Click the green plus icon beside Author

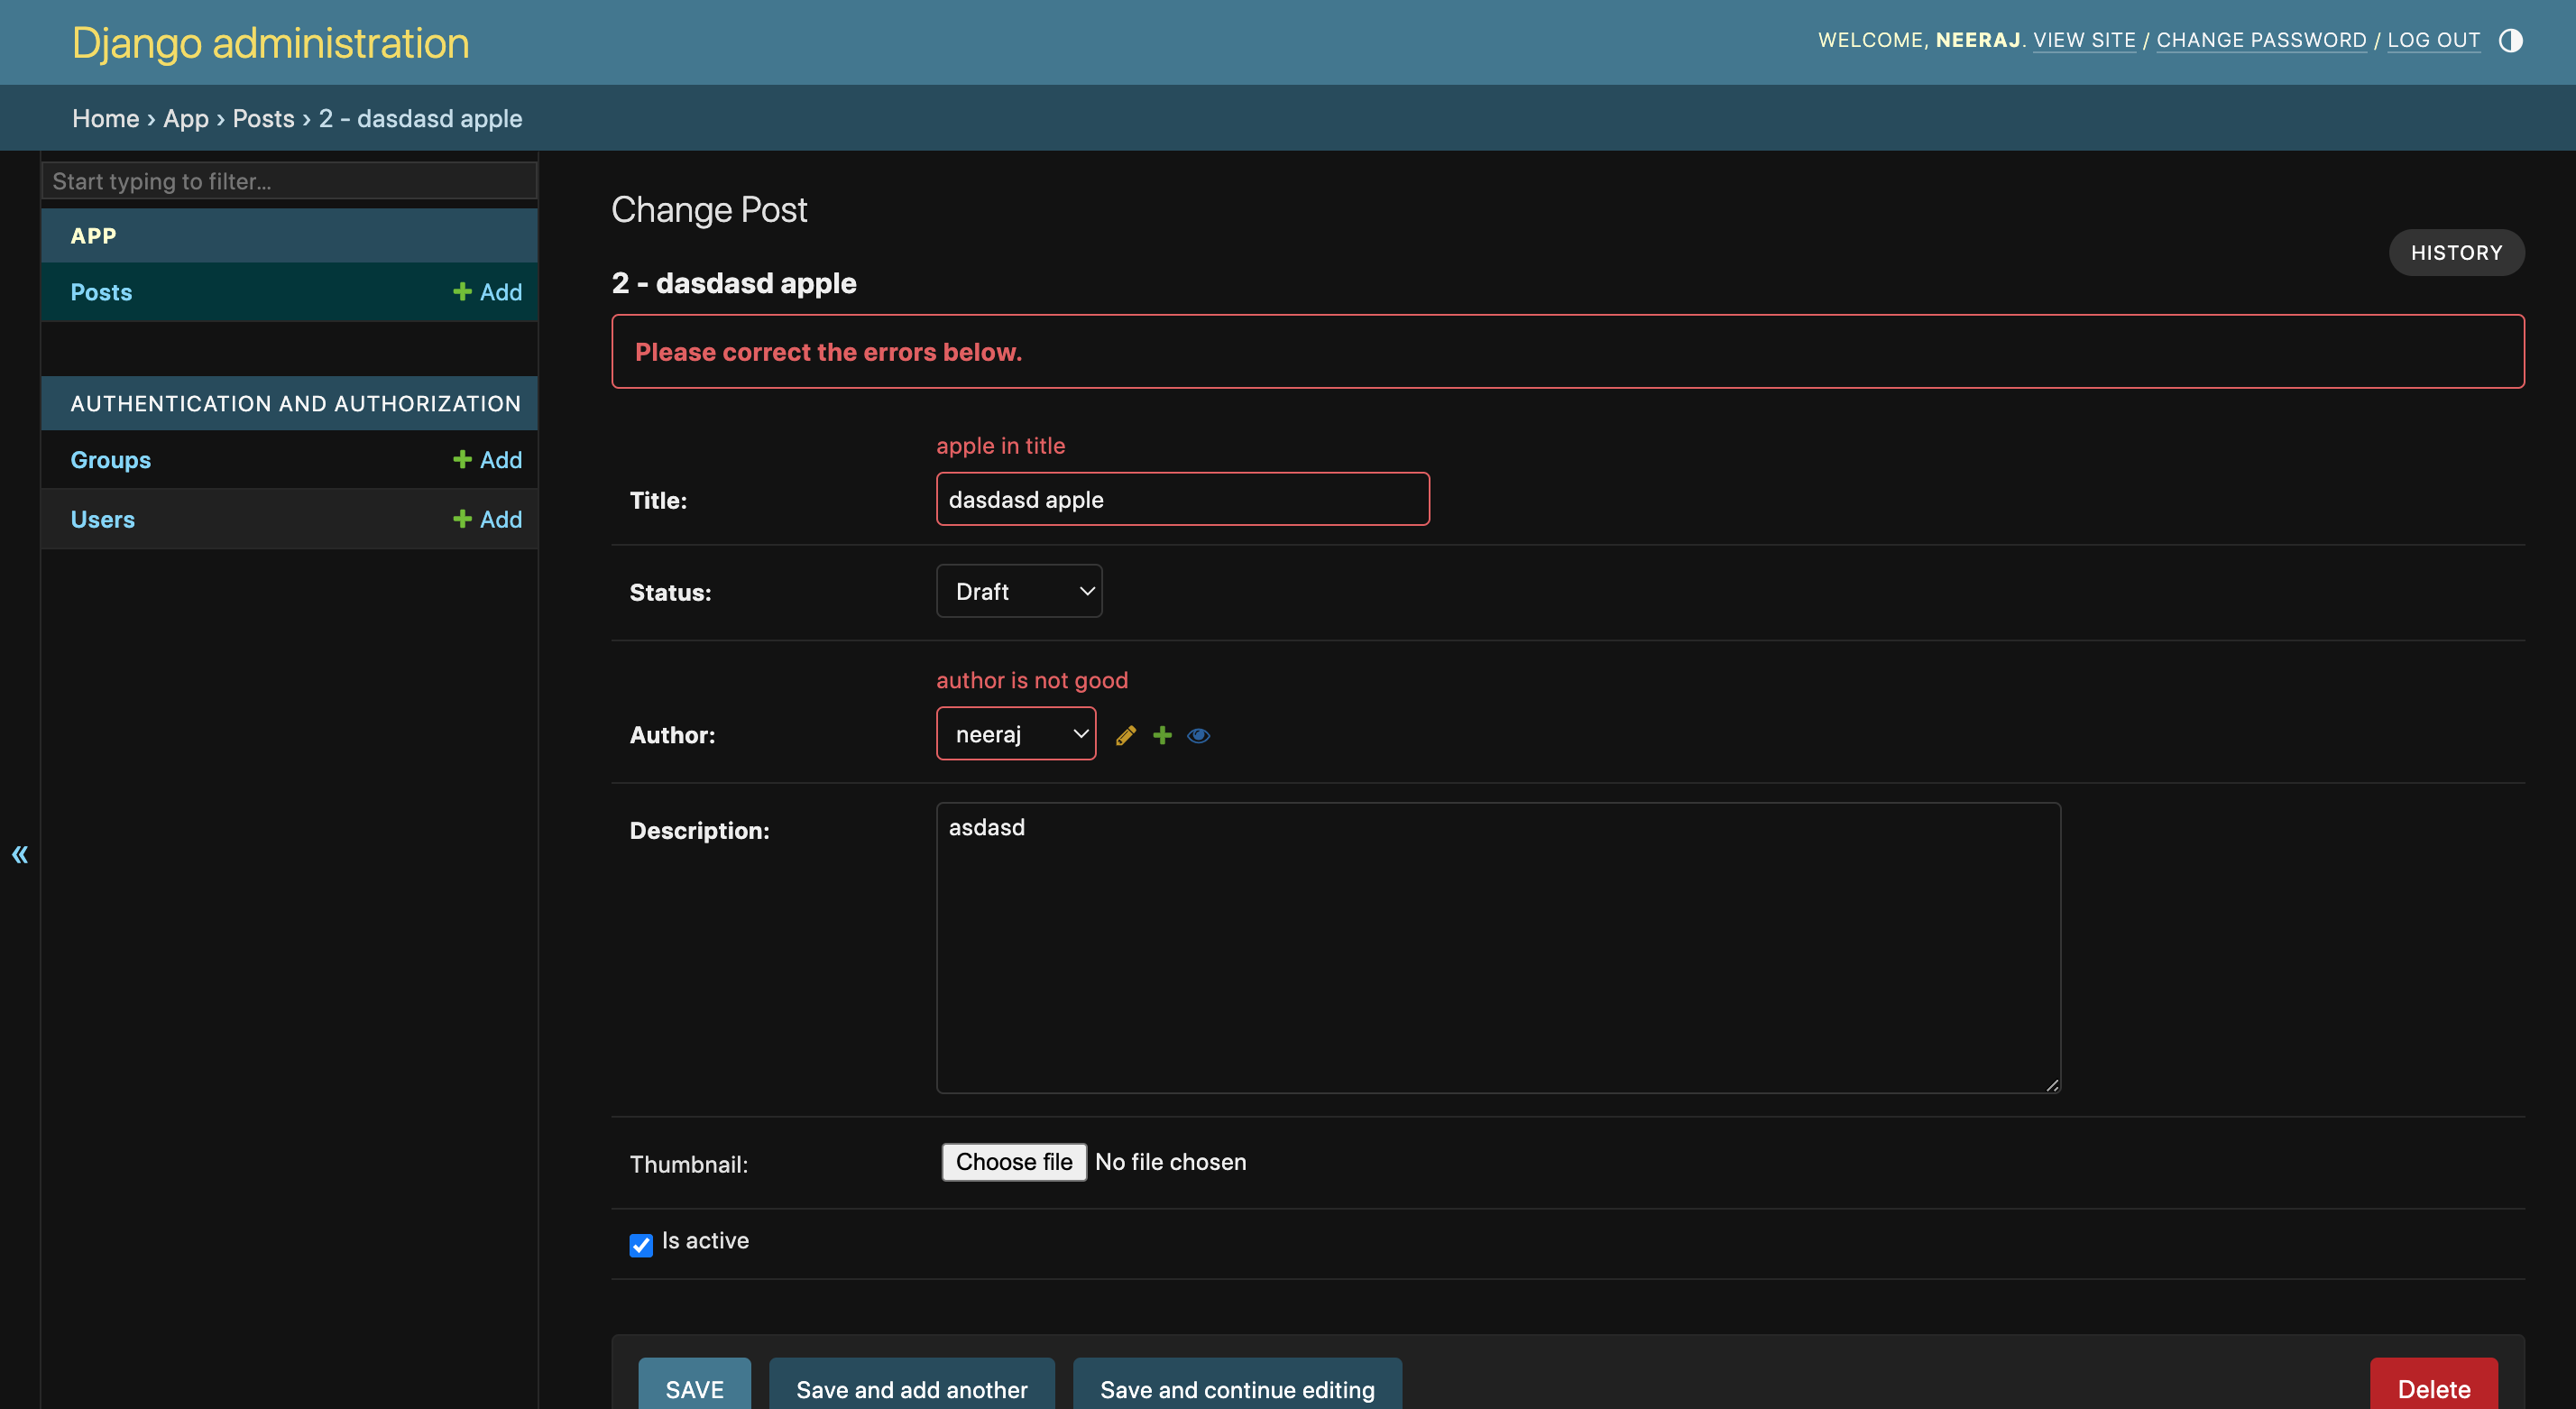point(1162,736)
